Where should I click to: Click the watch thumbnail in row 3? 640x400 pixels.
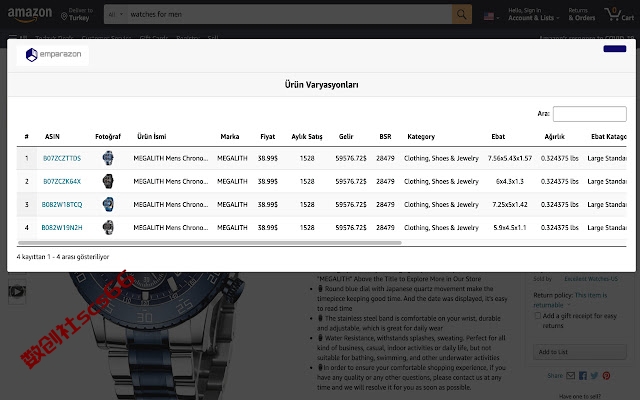108,204
